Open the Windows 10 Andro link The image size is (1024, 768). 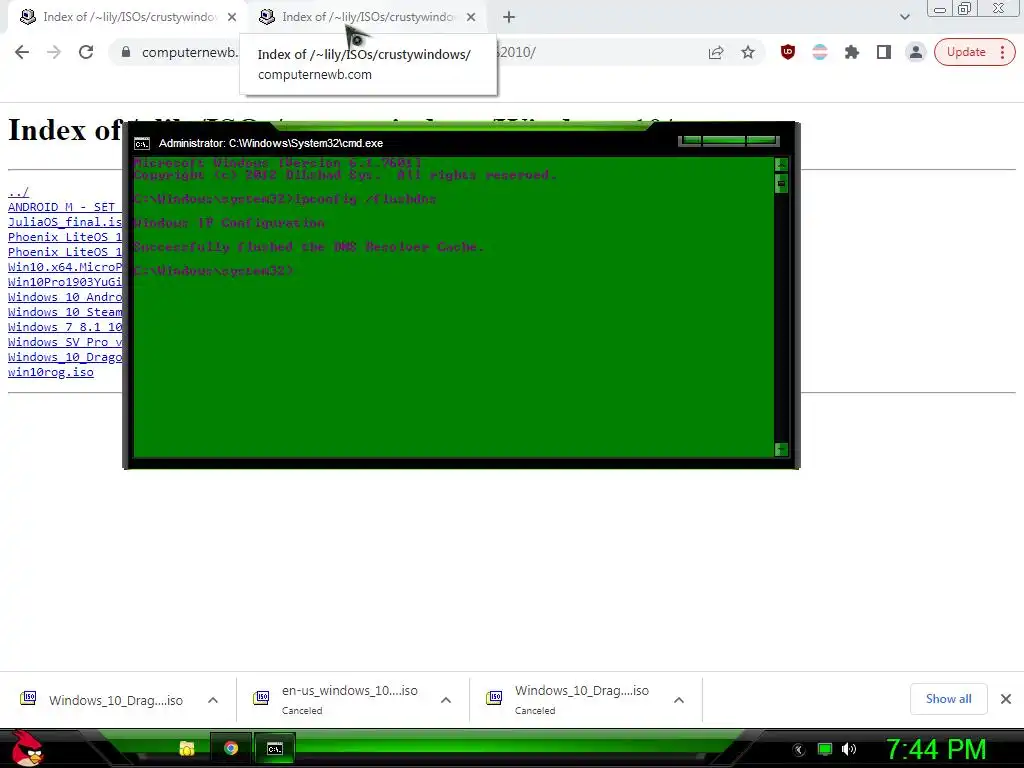click(x=65, y=297)
